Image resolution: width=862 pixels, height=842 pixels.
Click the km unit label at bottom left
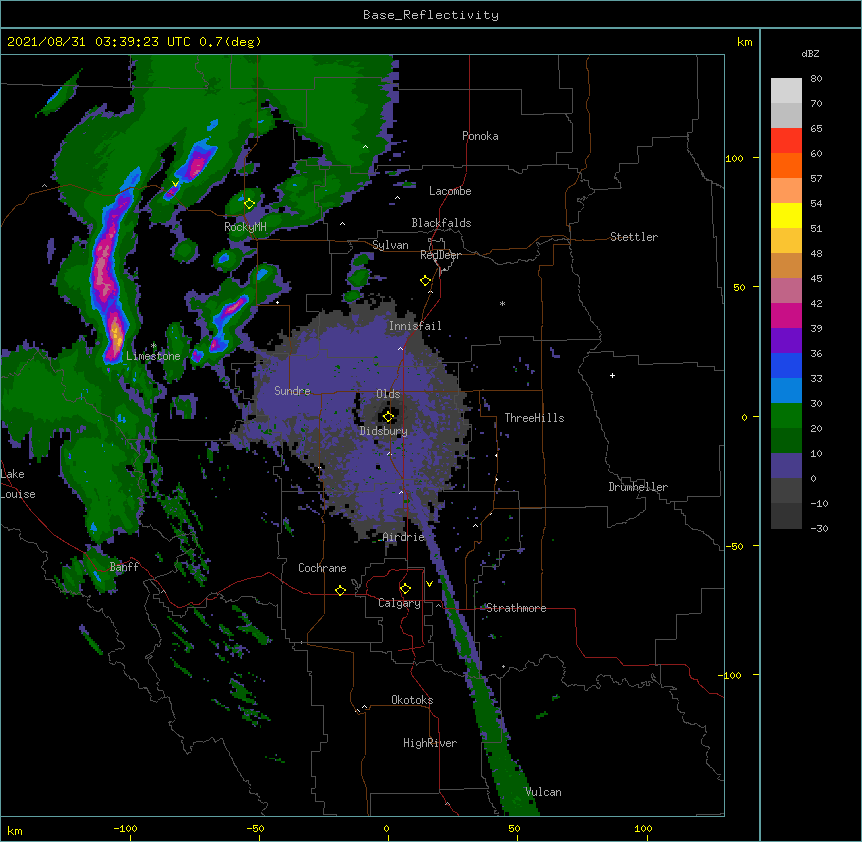pyautogui.click(x=15, y=830)
